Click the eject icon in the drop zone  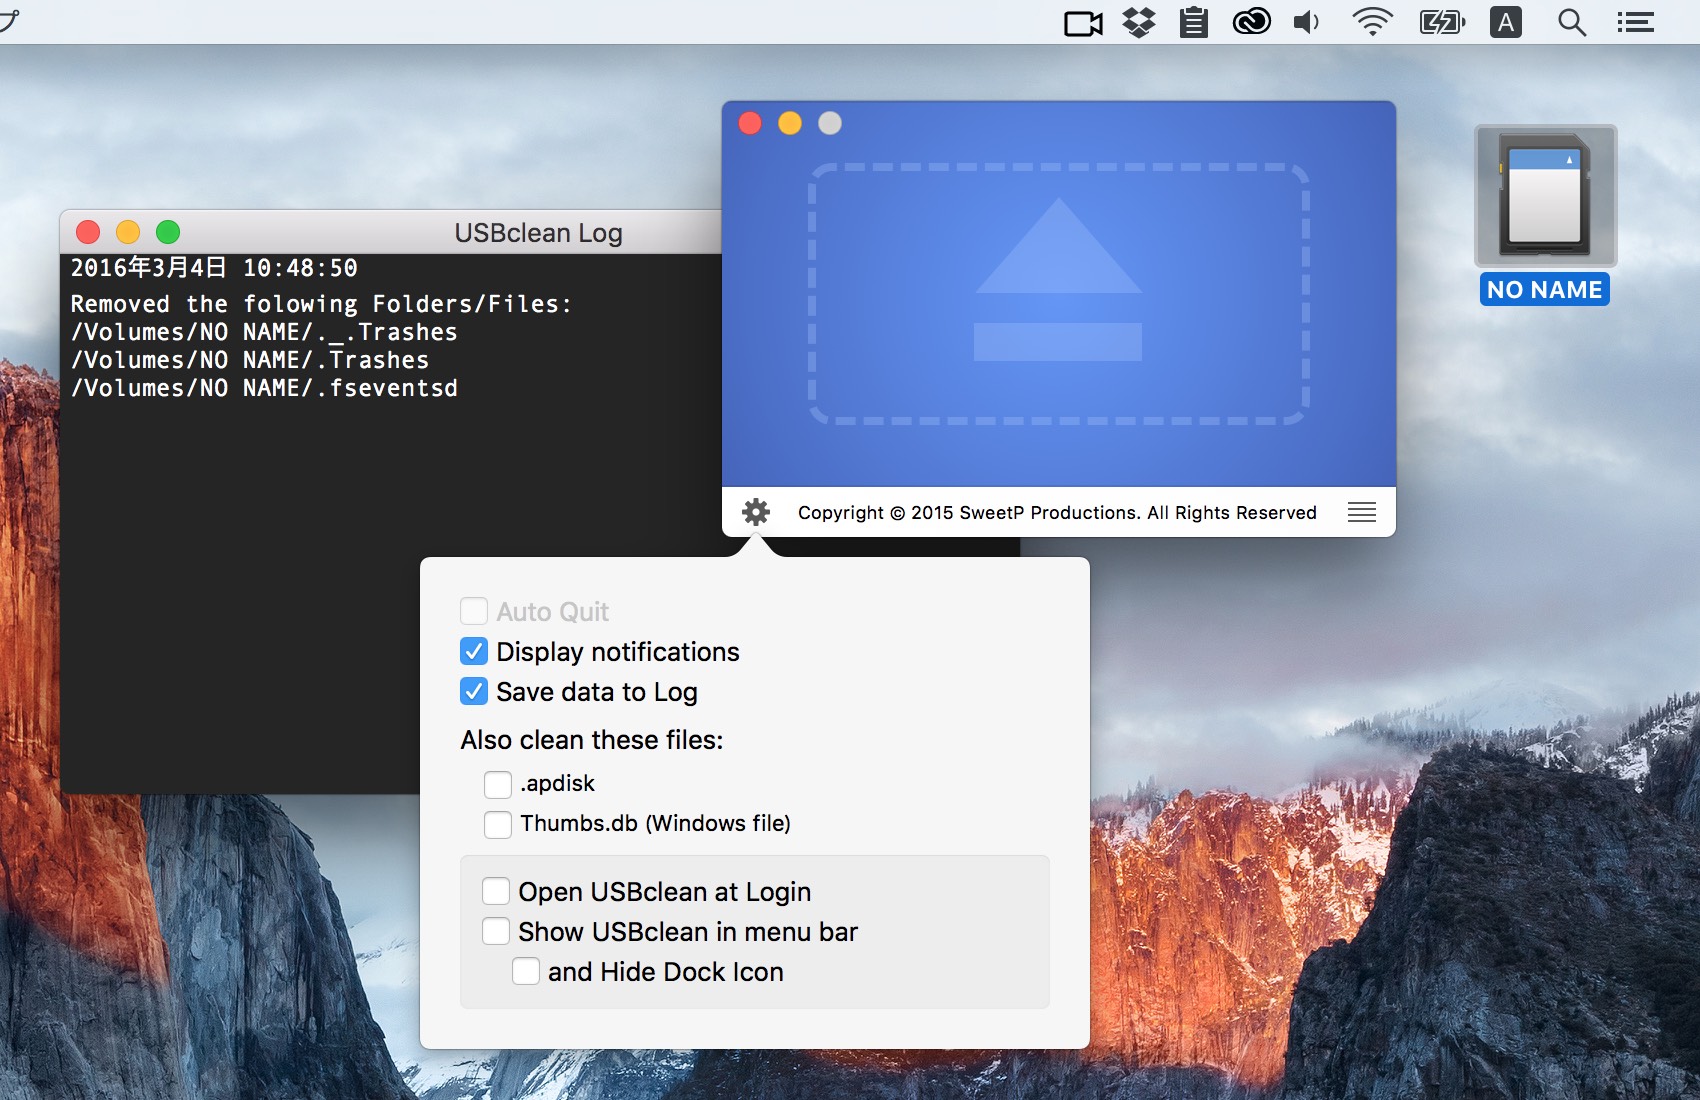(x=1058, y=279)
